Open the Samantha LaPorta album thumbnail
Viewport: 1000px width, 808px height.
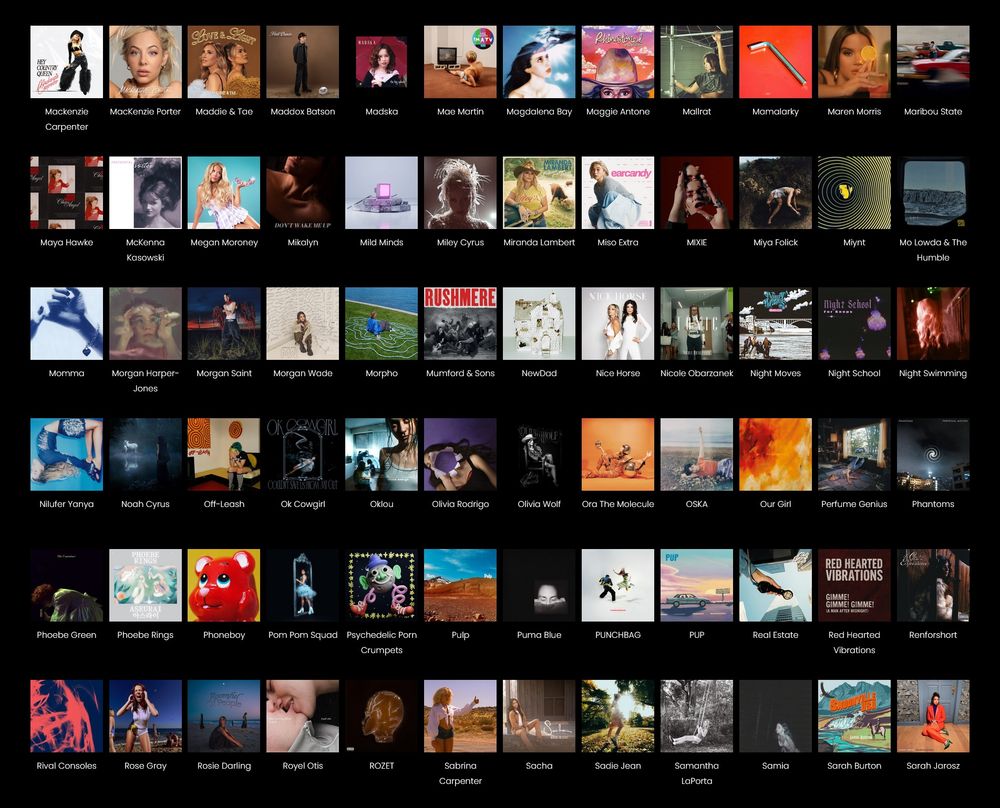pos(696,716)
